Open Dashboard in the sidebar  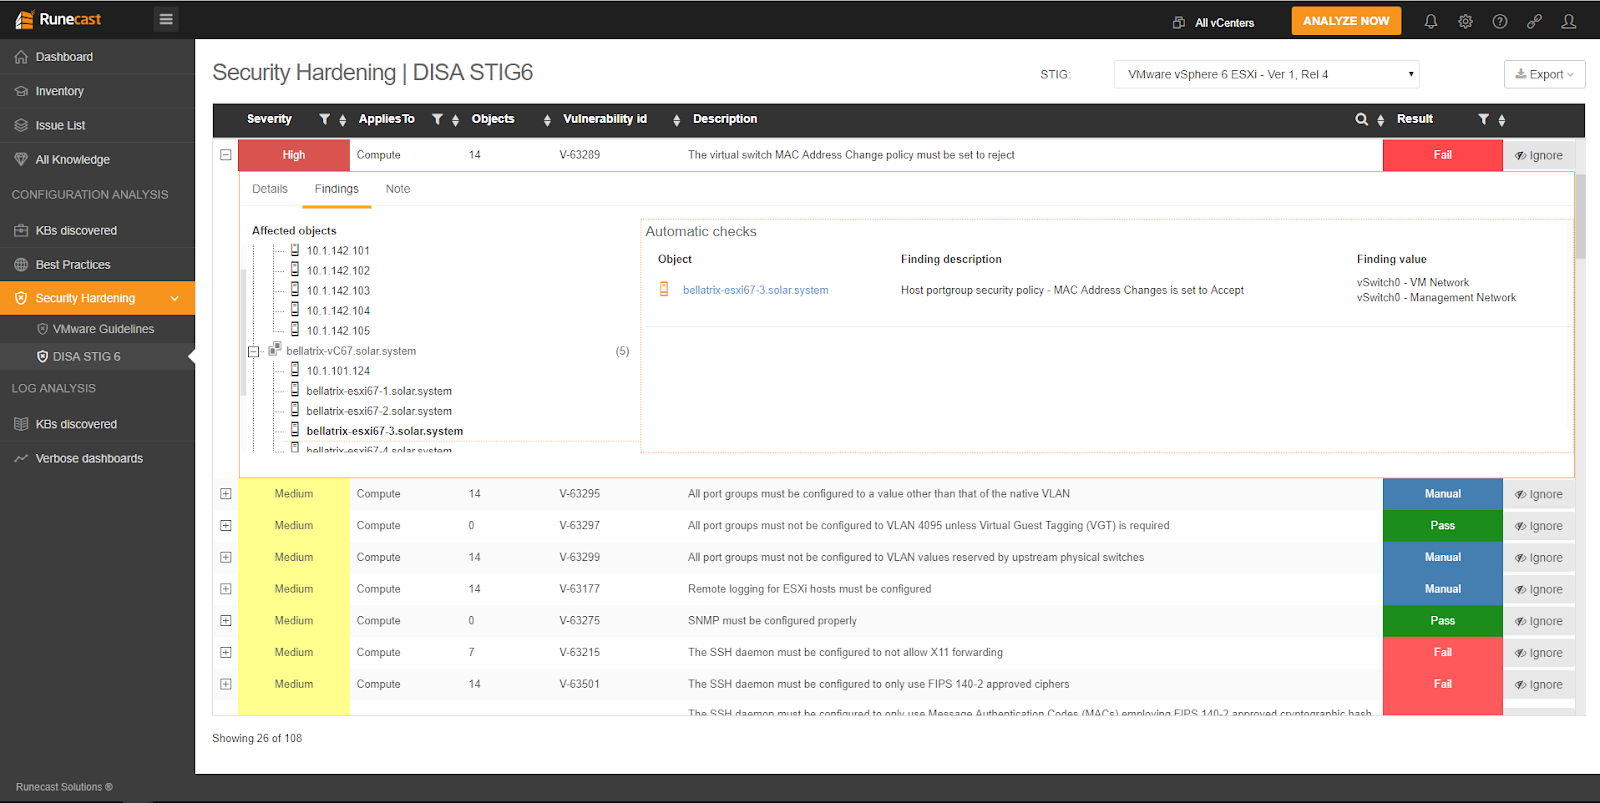97,57
